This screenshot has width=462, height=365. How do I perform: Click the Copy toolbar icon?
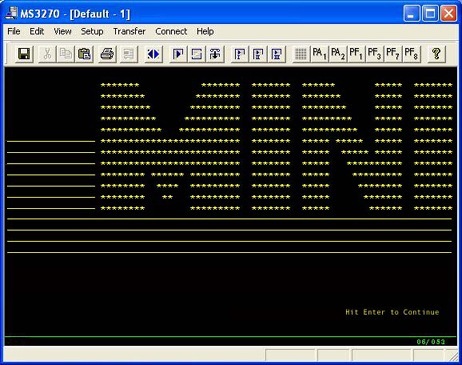point(66,54)
